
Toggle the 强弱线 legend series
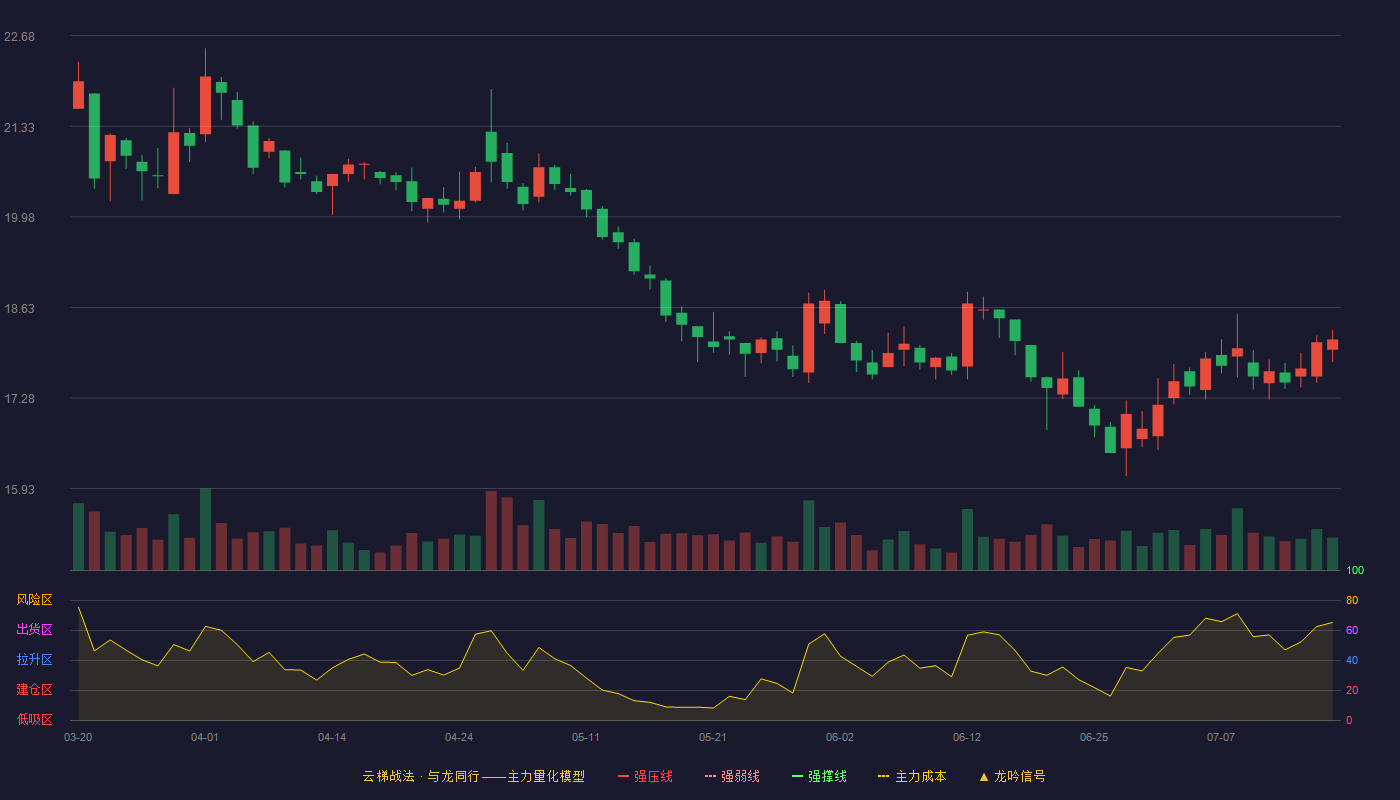(x=732, y=776)
